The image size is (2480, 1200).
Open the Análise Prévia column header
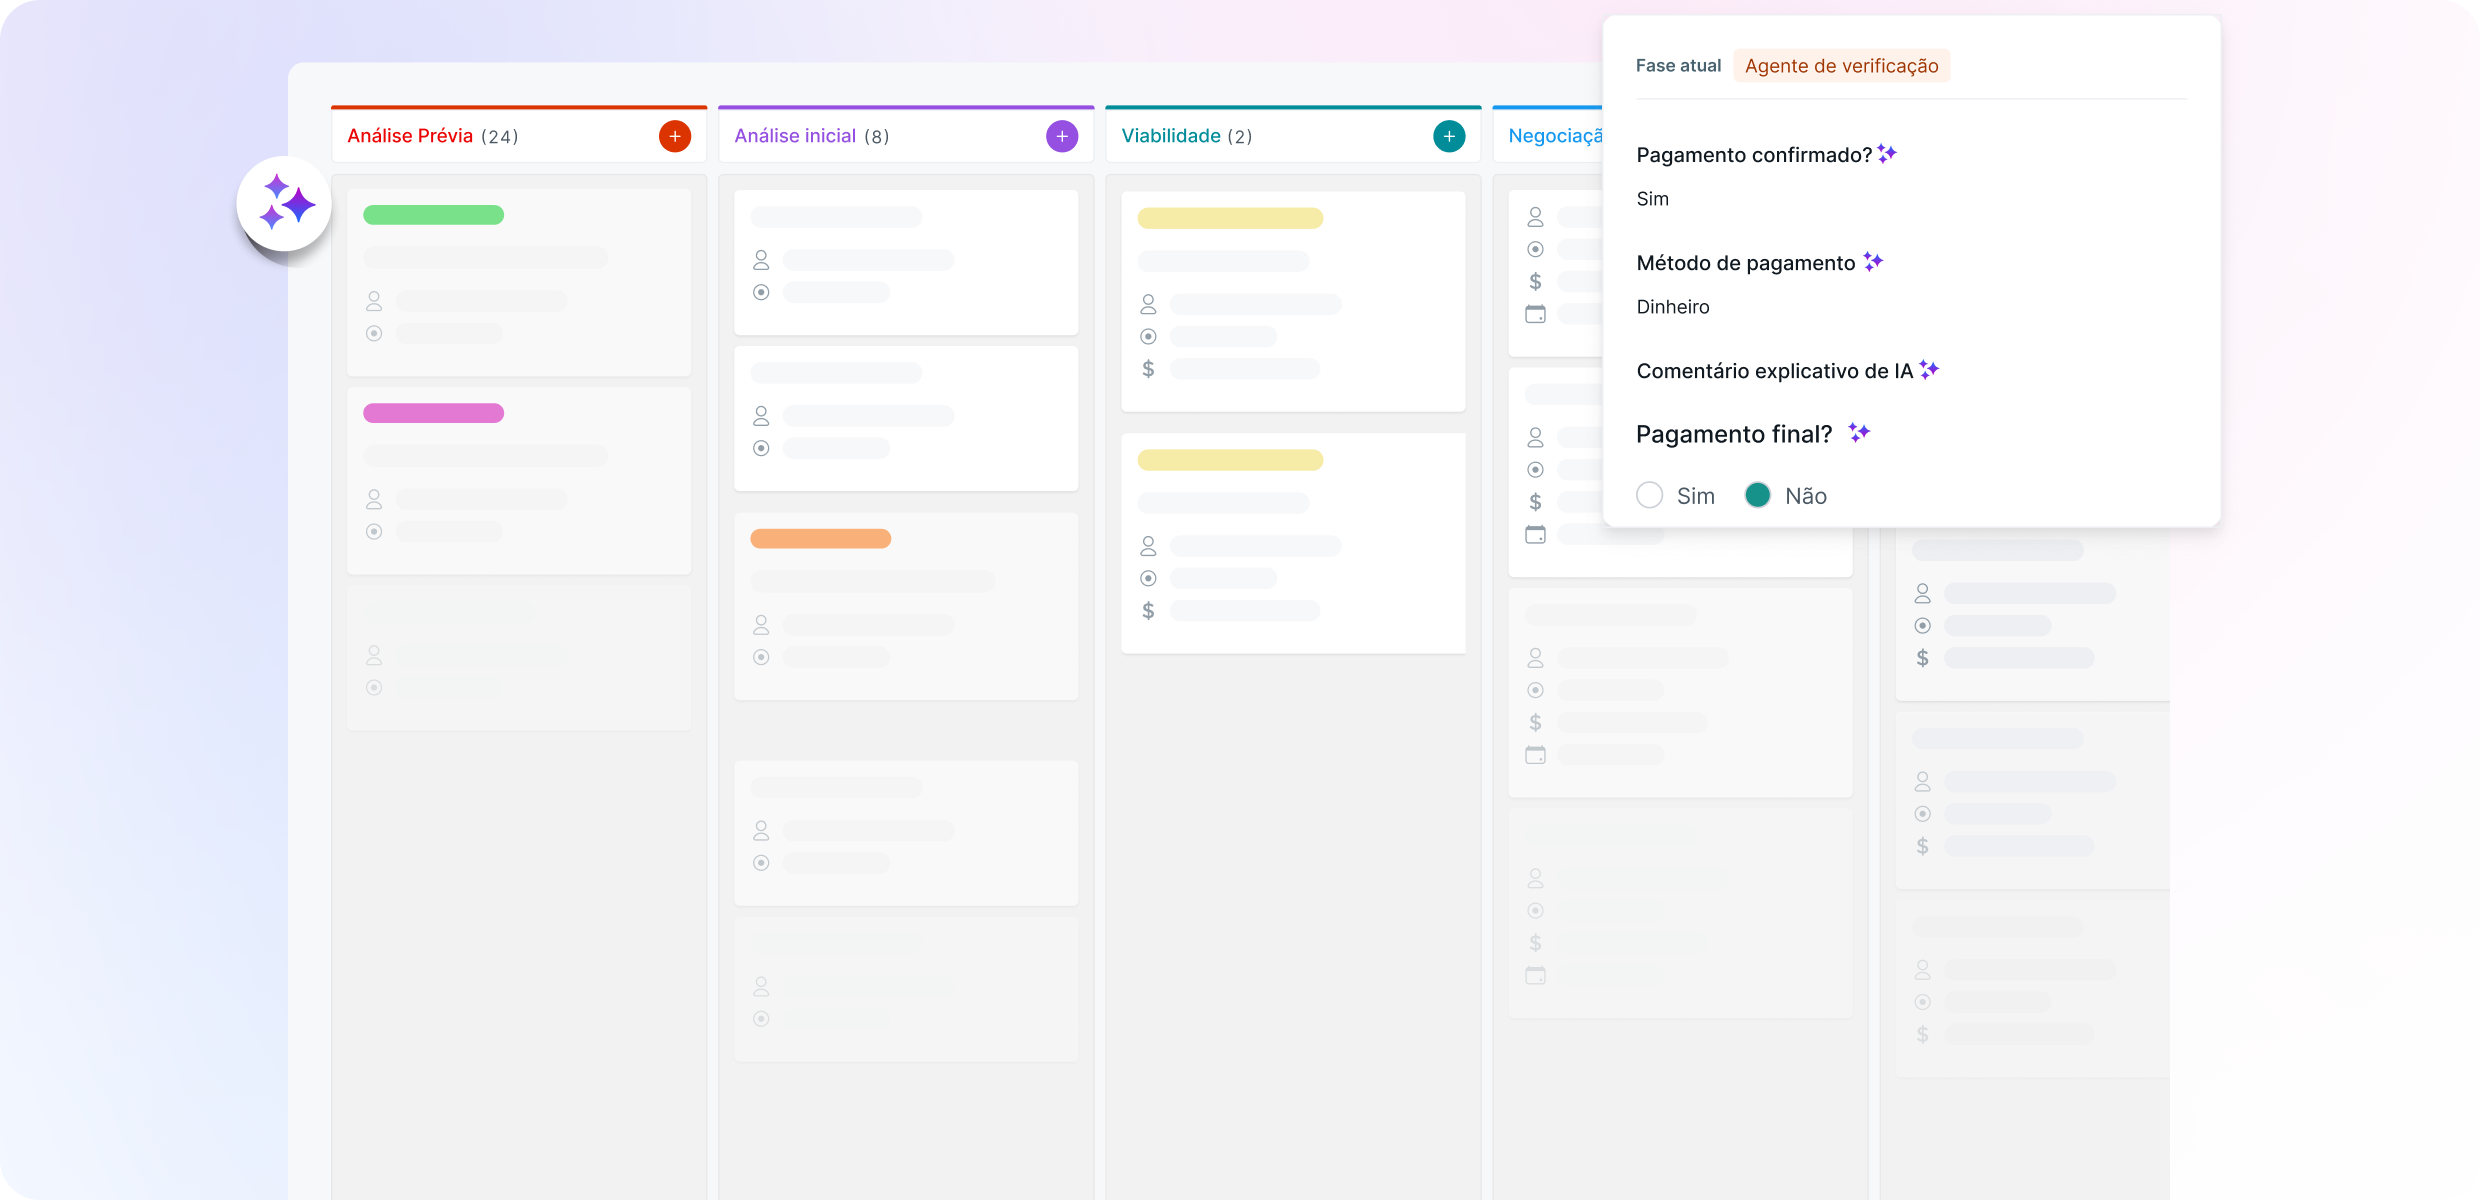point(410,136)
